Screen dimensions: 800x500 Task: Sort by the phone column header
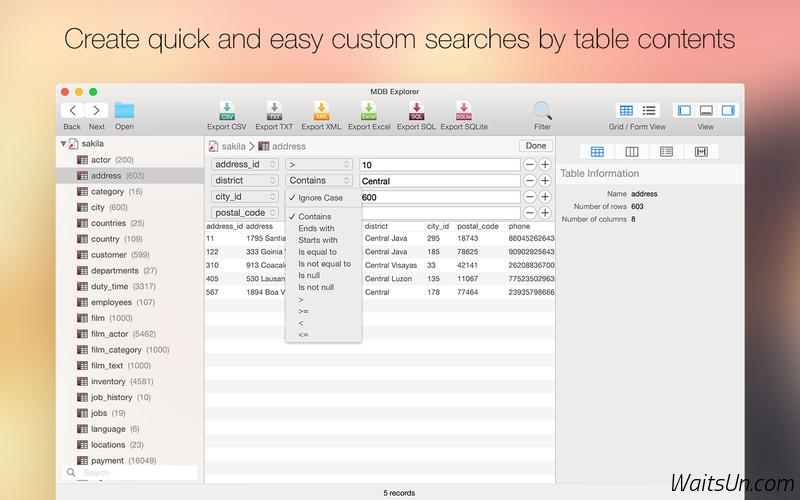point(519,226)
